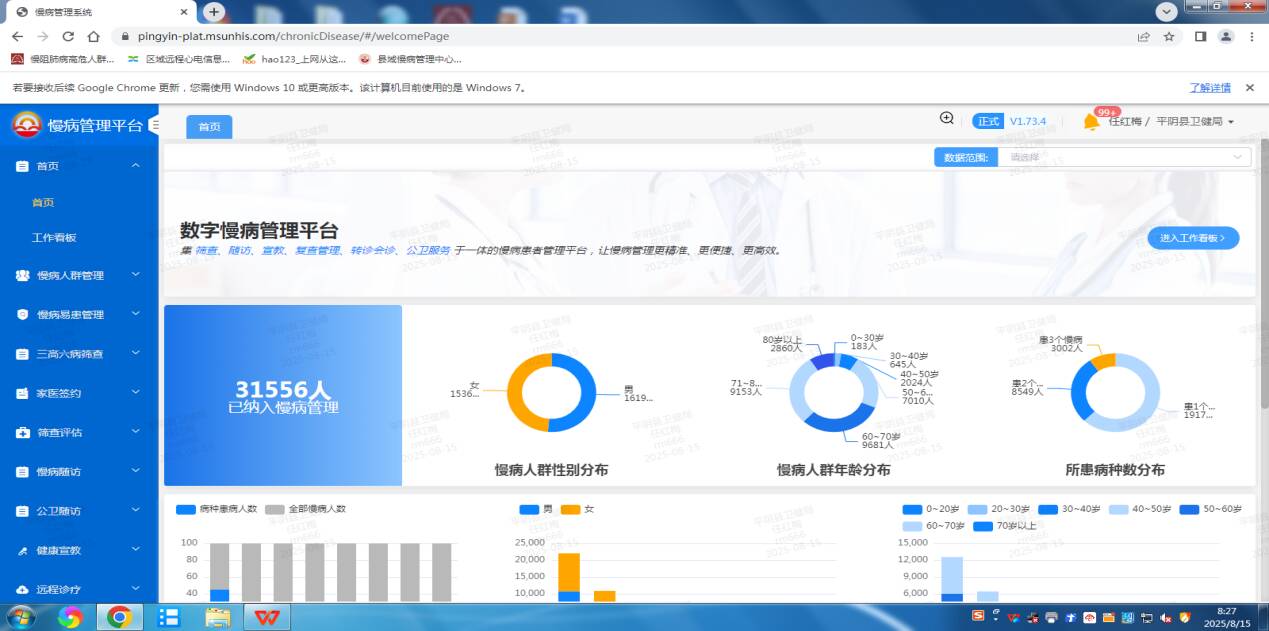
Task: Click the 筛查评估 medical kit icon
Action: (22, 433)
